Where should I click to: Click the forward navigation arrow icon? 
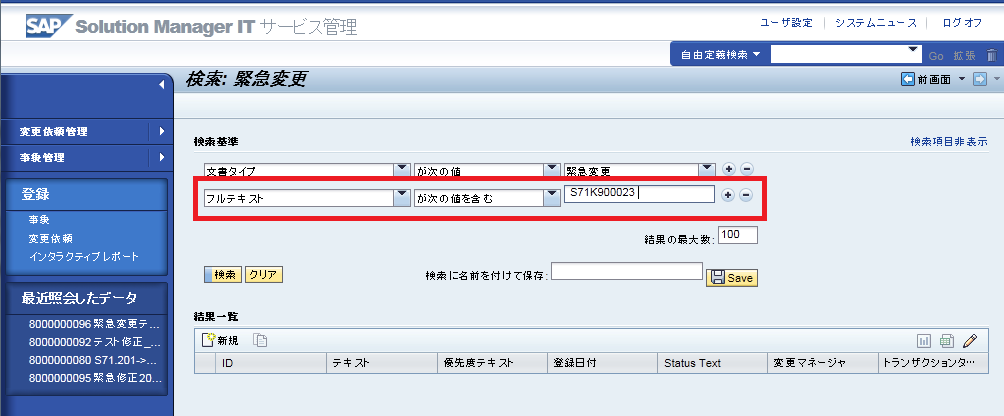pyautogui.click(x=980, y=79)
